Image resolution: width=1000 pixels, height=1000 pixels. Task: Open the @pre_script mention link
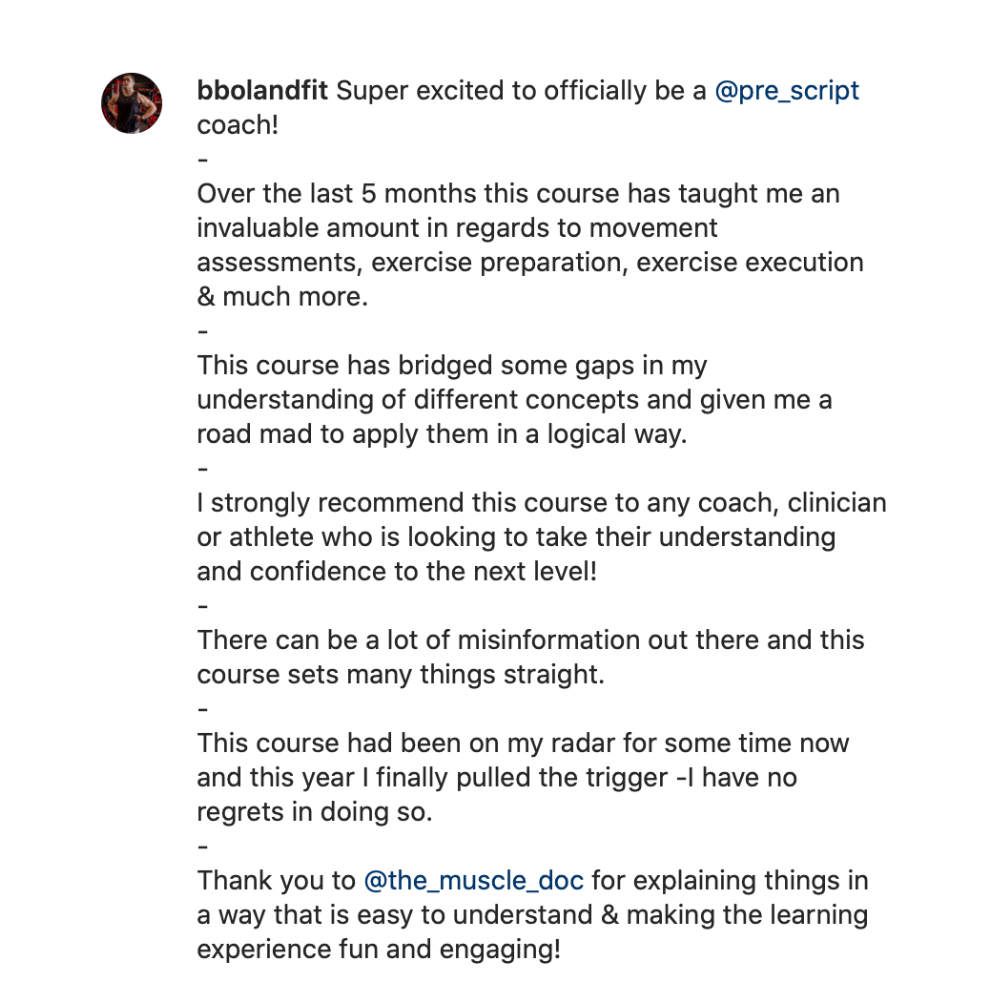[x=787, y=91]
